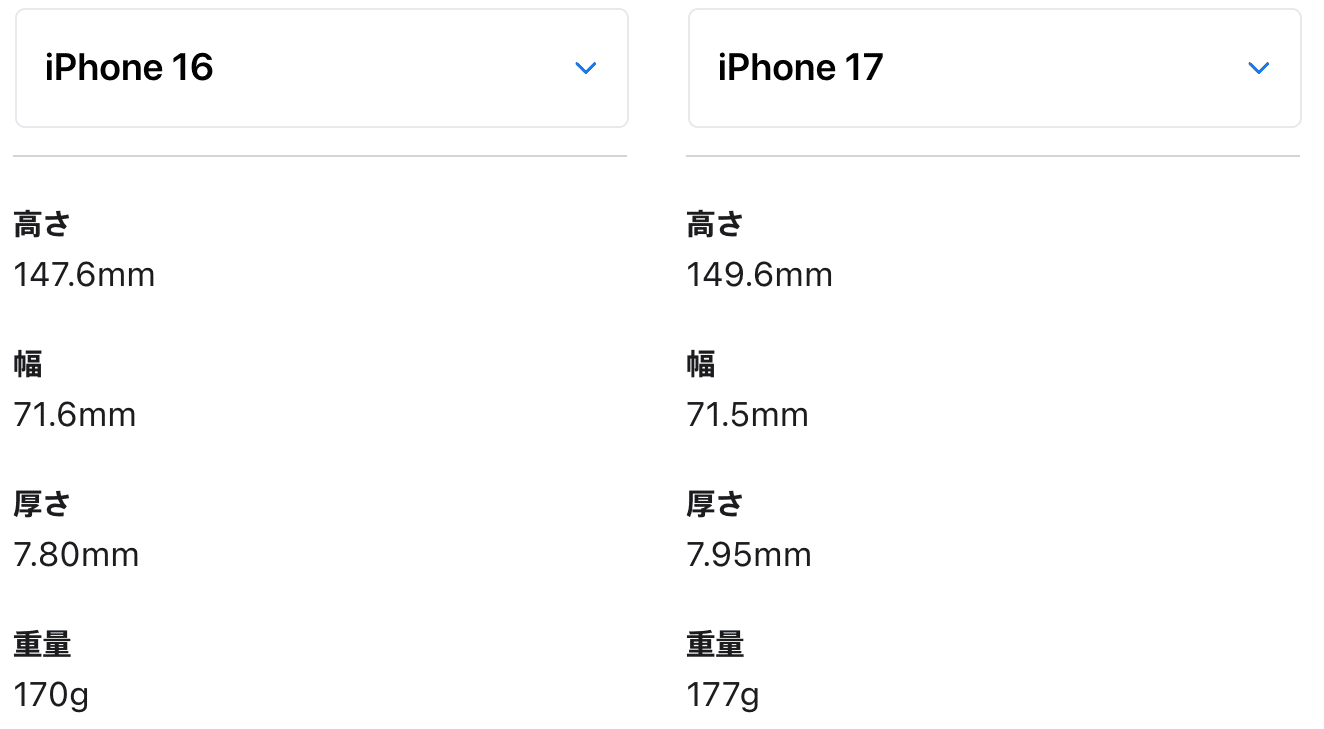Click the 149.6mm height value
This screenshot has height=729, width=1324.
pos(759,275)
